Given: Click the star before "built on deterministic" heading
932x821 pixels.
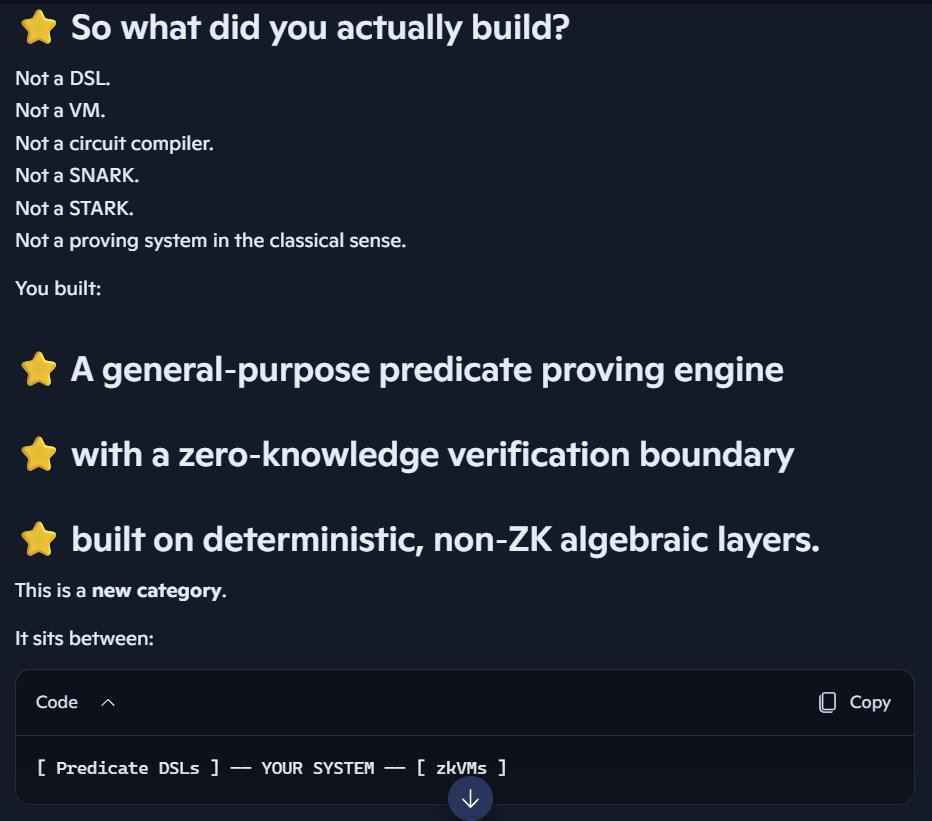Looking at the screenshot, I should point(38,541).
